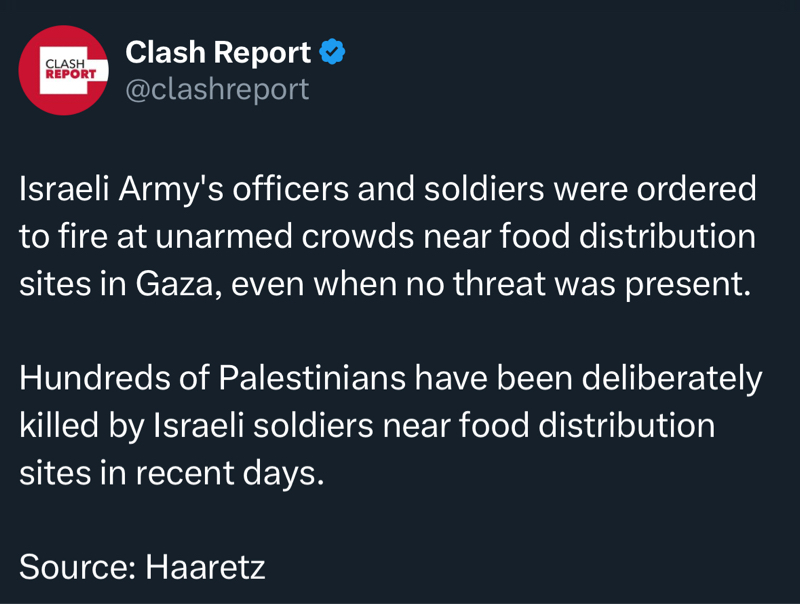Click the blue verified checkmark badge
Screen dimensions: 800x604
[x=332, y=52]
